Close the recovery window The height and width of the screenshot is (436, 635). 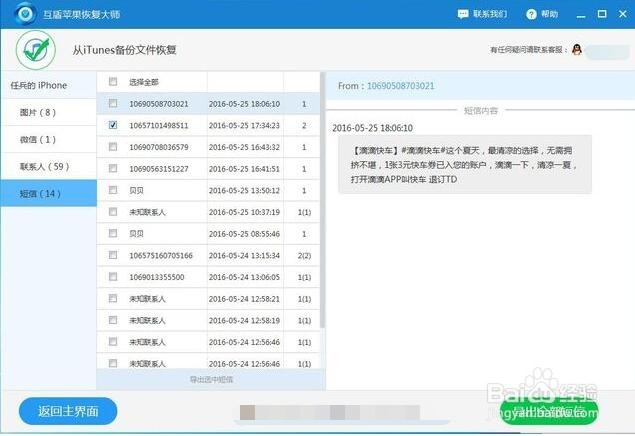623,14
